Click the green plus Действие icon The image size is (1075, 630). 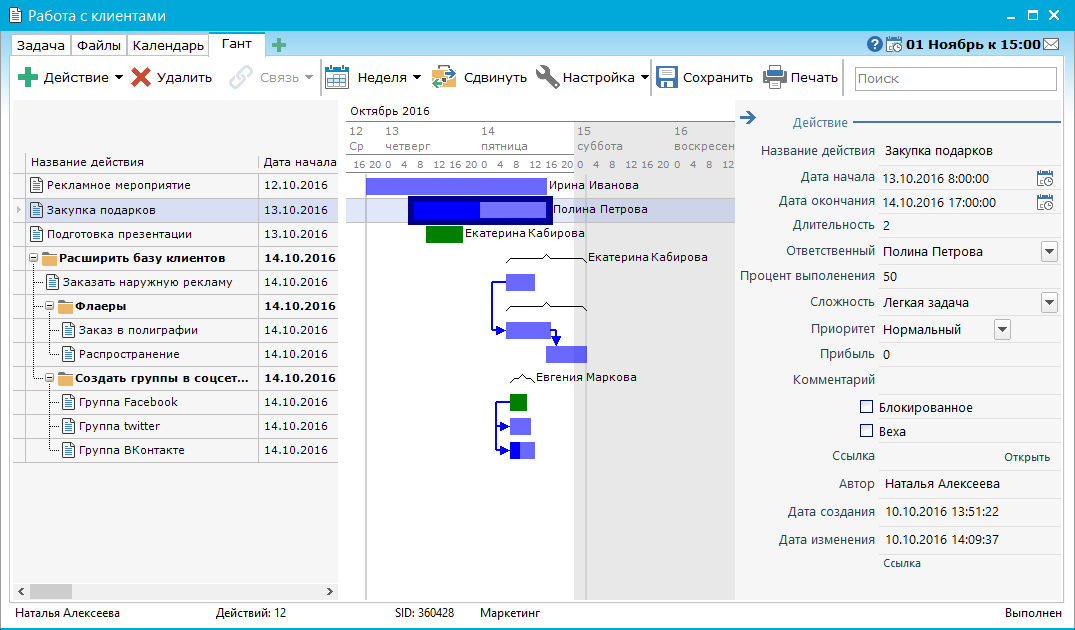coord(27,77)
